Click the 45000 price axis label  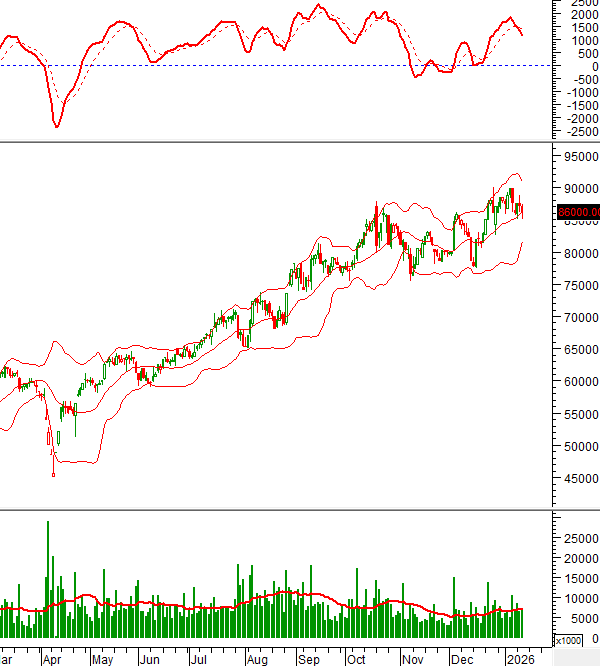pos(581,478)
